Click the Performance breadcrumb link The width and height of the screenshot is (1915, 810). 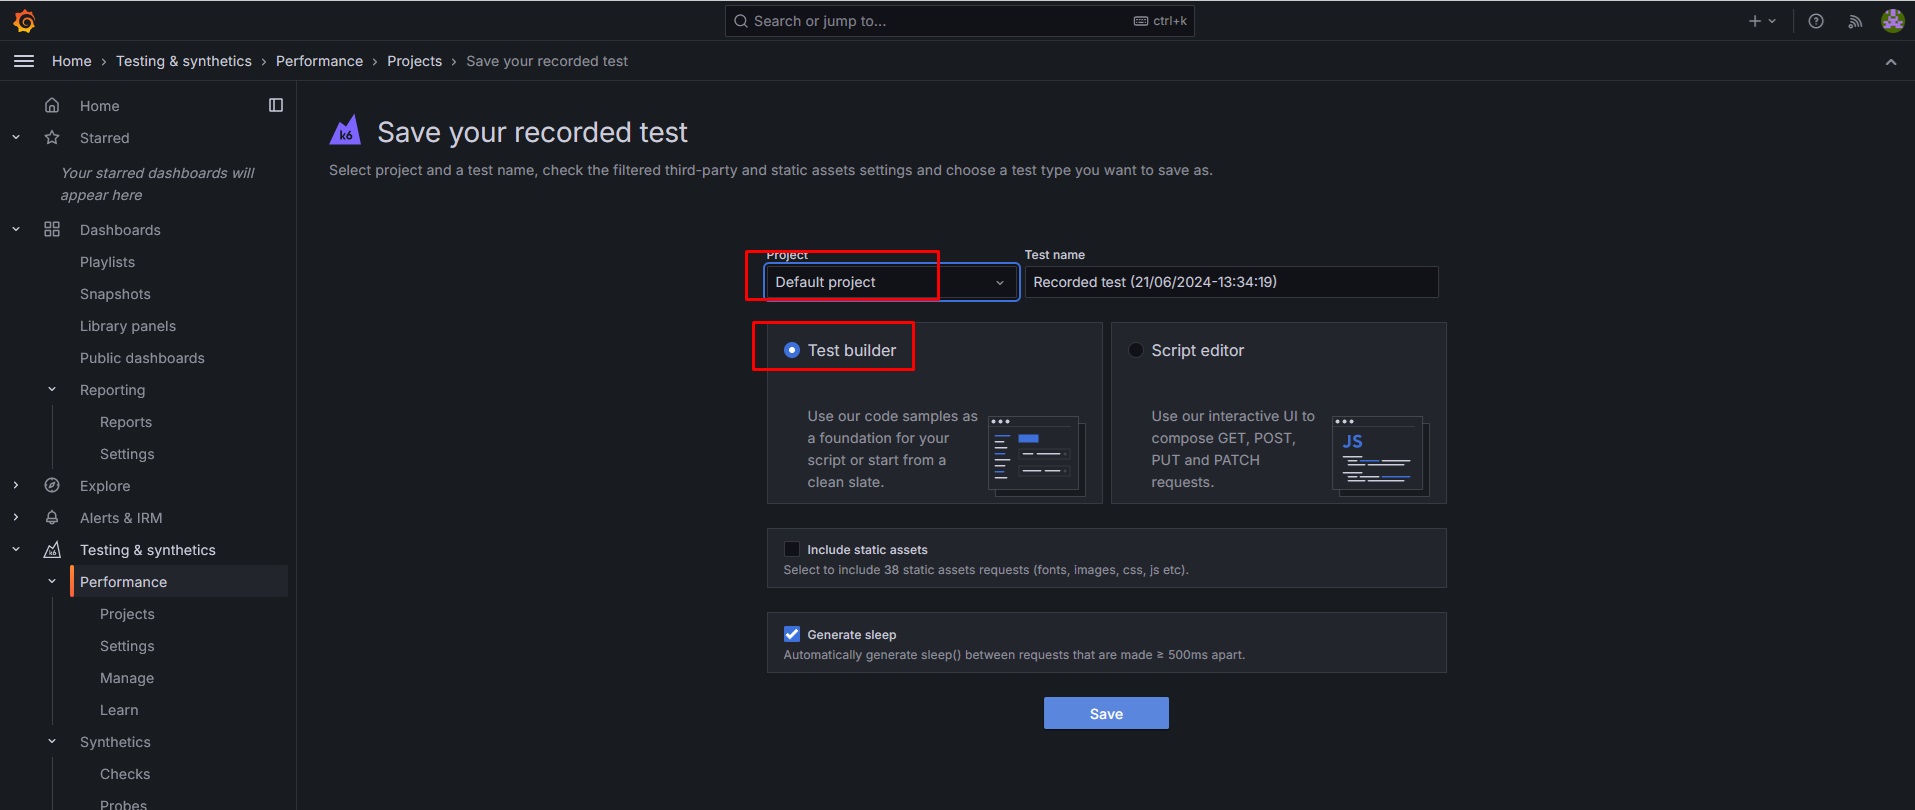click(319, 61)
